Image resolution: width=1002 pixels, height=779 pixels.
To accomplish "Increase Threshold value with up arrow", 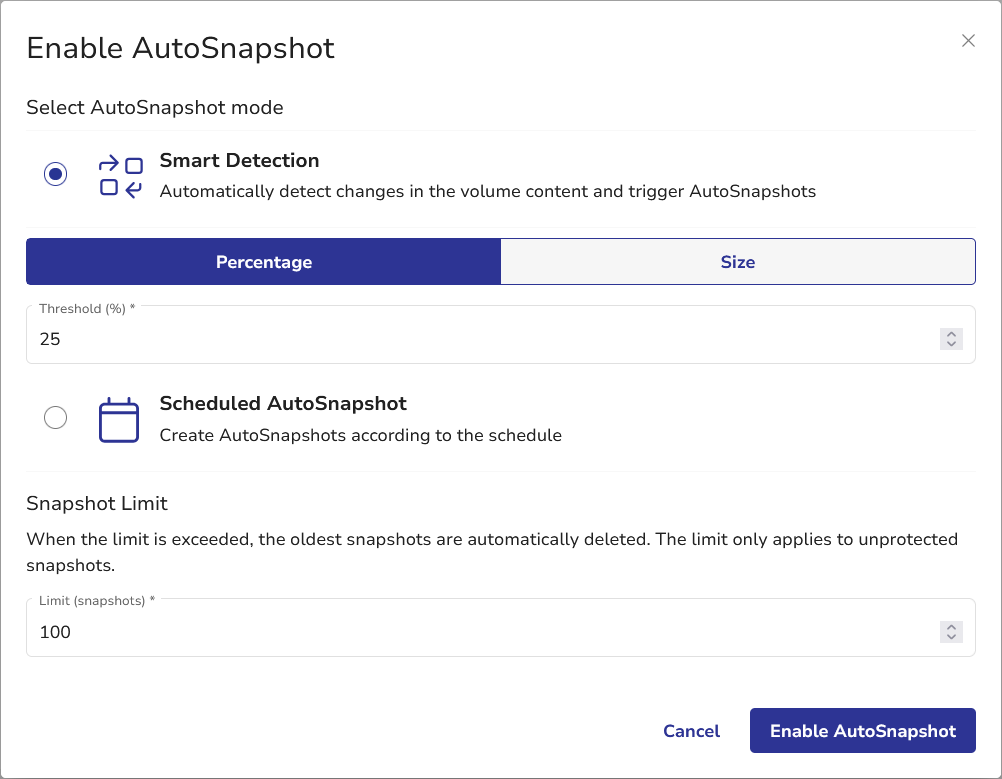I will click(x=951, y=334).
